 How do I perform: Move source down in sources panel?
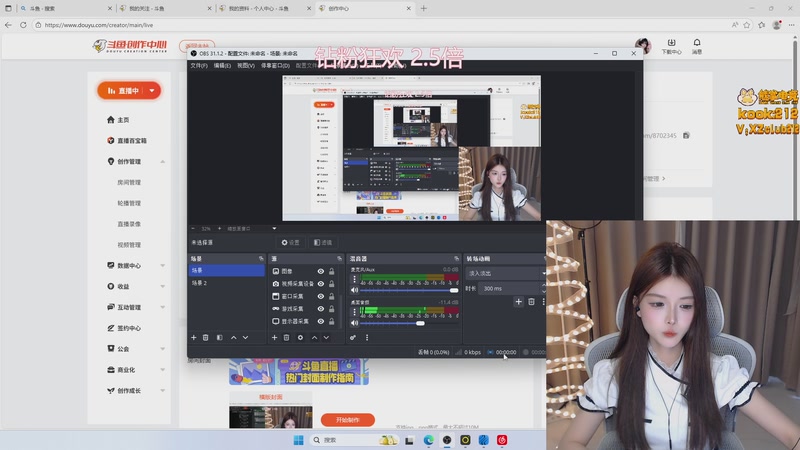point(326,338)
